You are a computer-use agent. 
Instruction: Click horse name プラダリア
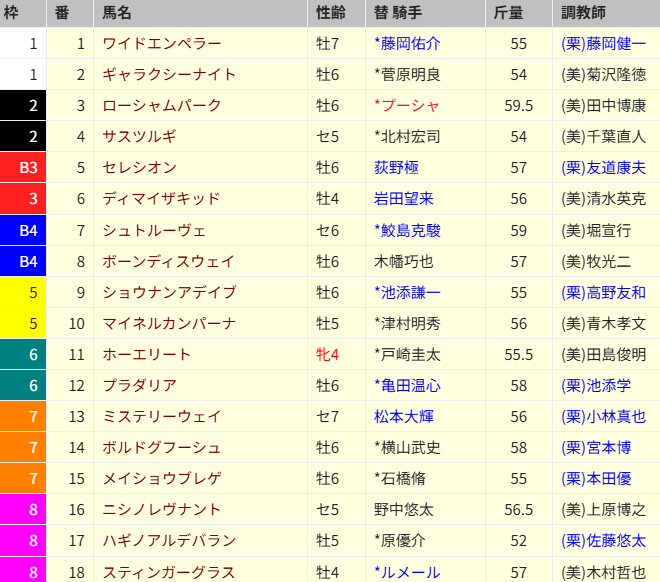click(140, 385)
